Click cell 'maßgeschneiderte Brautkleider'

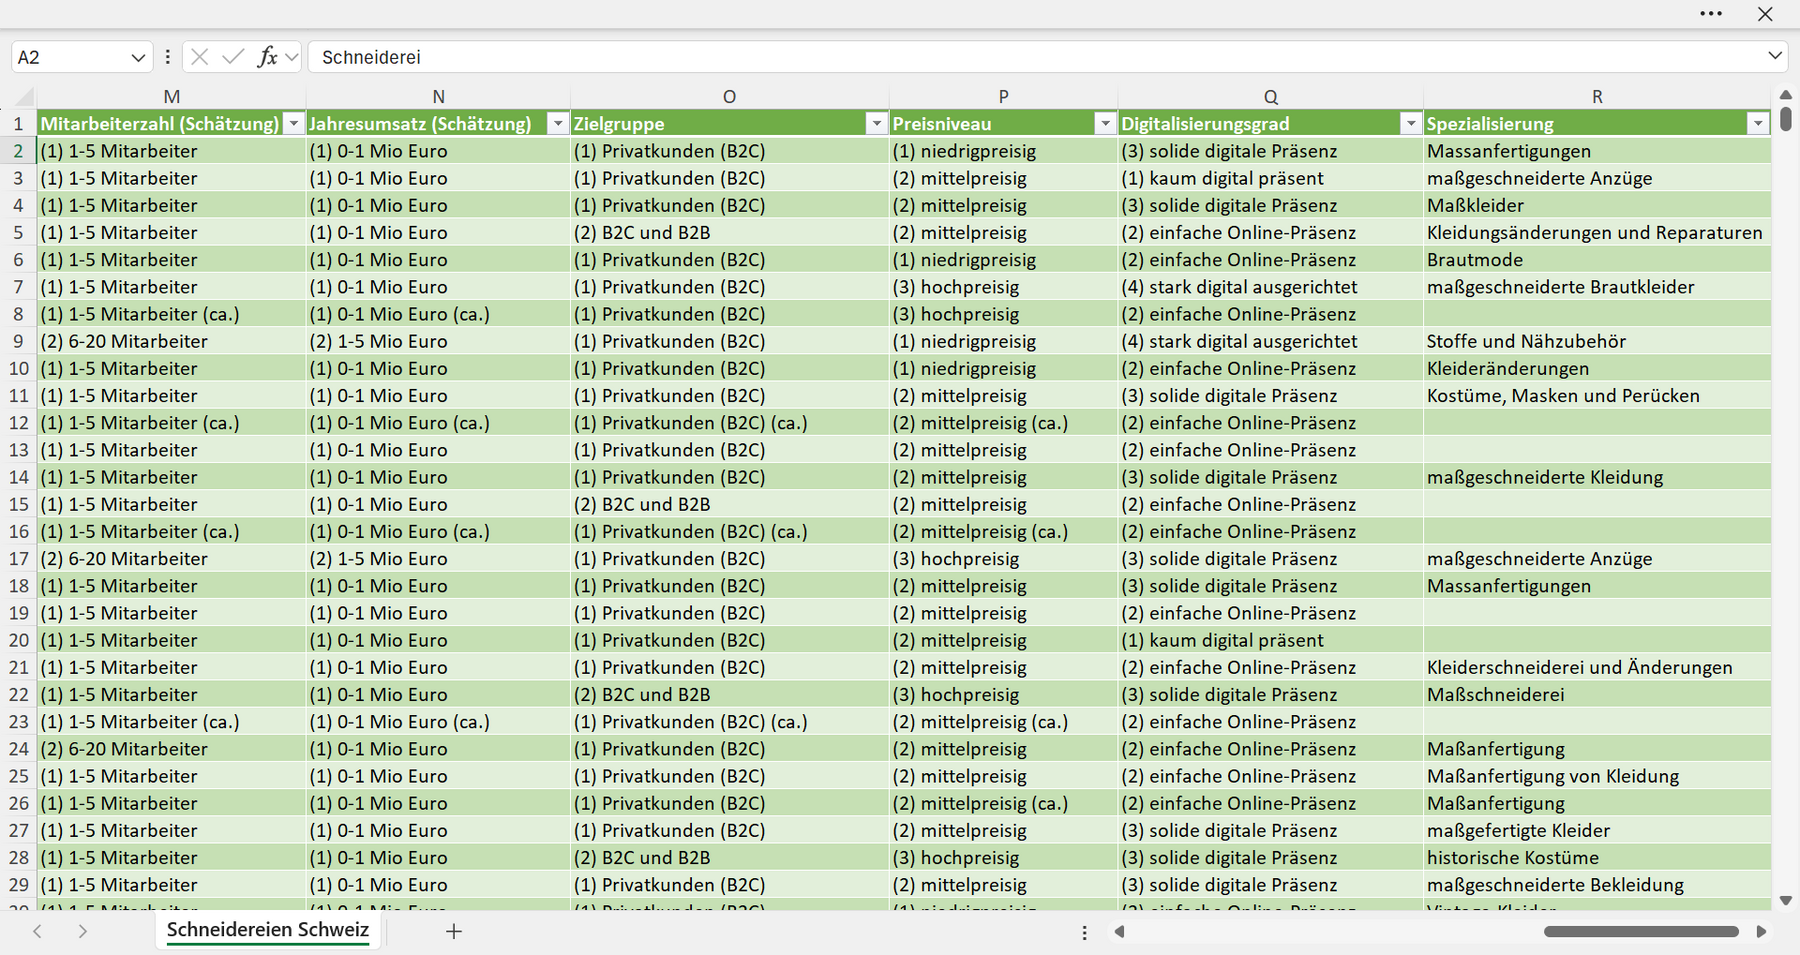[1597, 287]
